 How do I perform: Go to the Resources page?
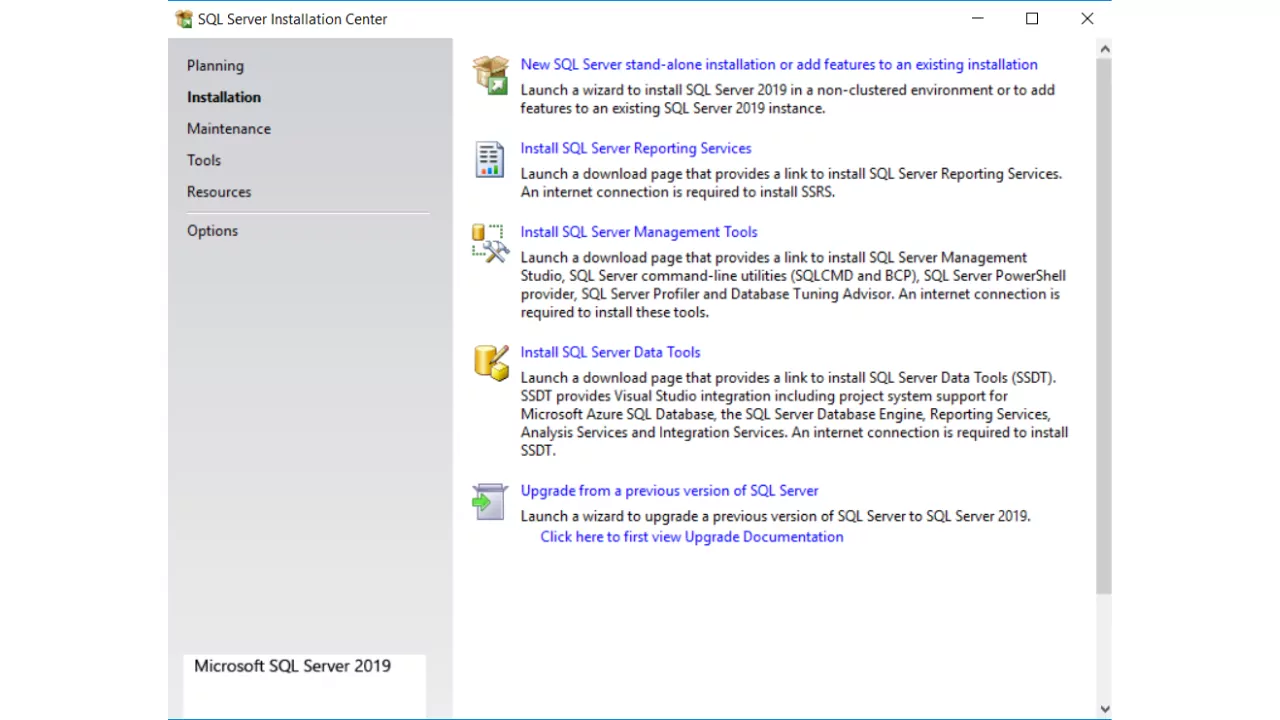coord(219,192)
